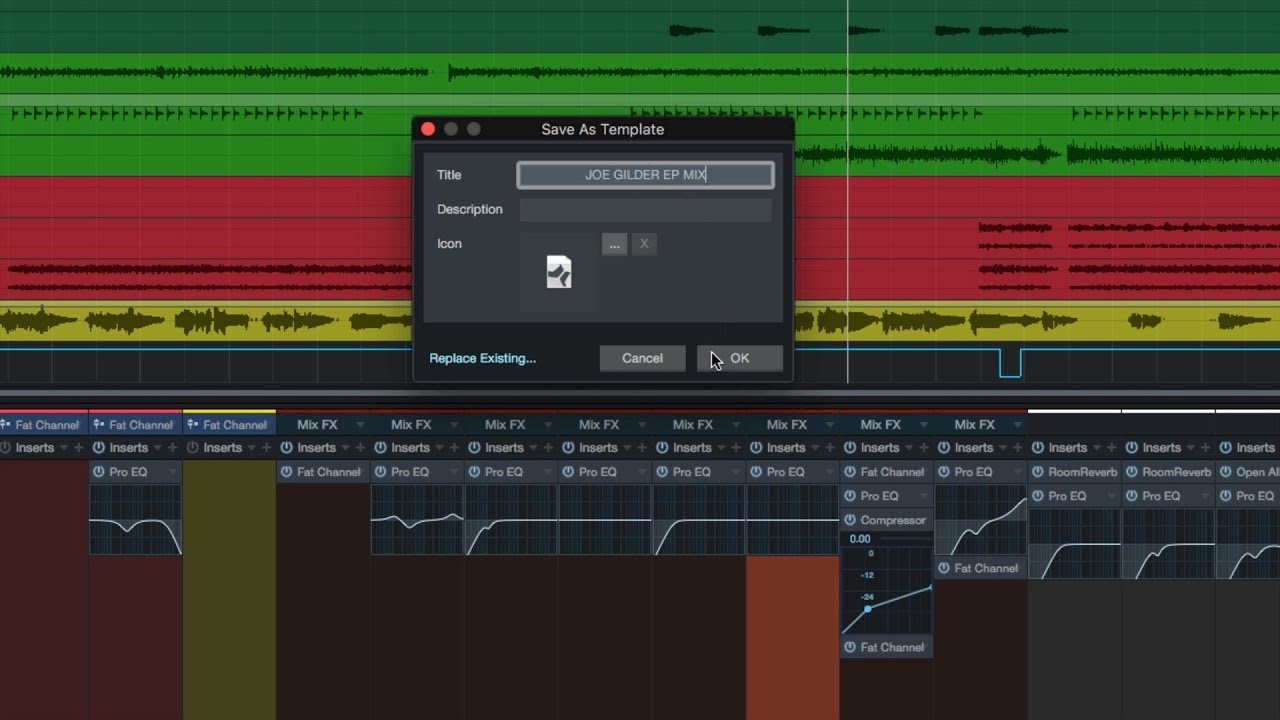The image size is (1280, 720).
Task: Click into the empty Description field
Action: 645,209
